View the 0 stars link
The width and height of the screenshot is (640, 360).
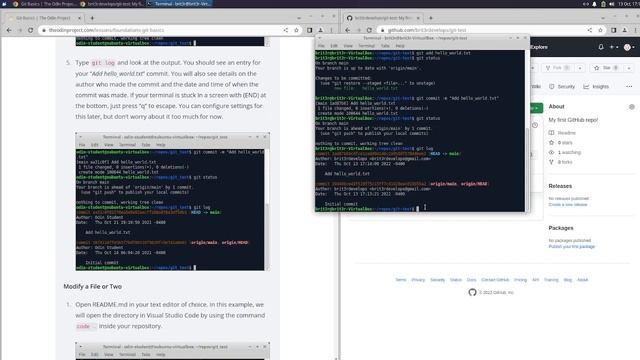(x=561, y=142)
